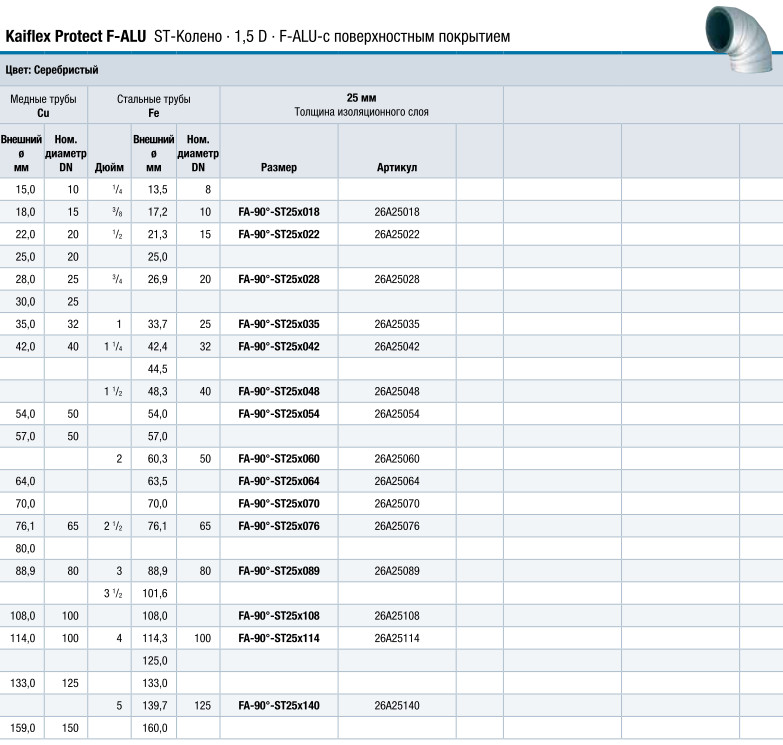Select size cell 'FA-90°-ST25x035'
The height and width of the screenshot is (745, 783).
tap(279, 324)
